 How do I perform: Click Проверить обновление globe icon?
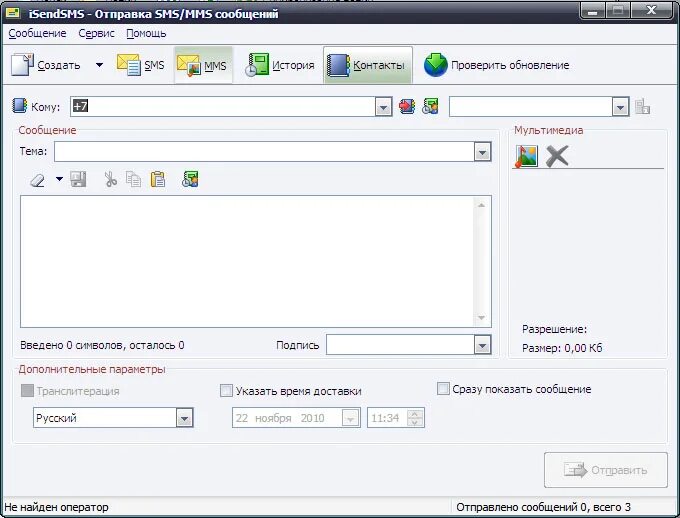tap(435, 65)
